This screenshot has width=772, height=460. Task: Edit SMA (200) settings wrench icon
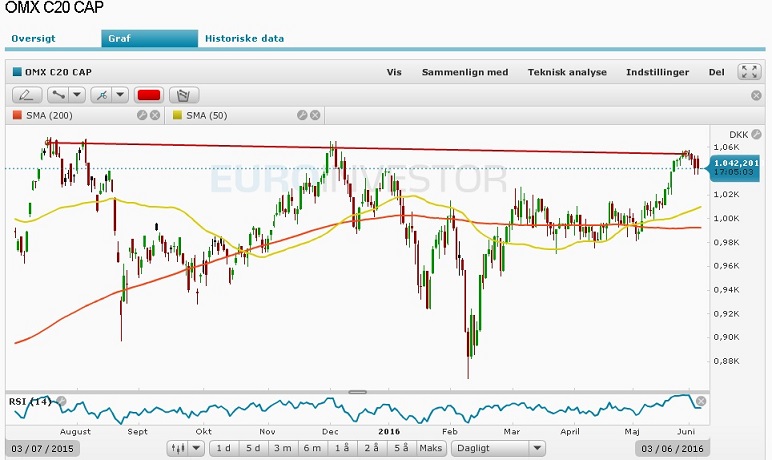coord(142,115)
